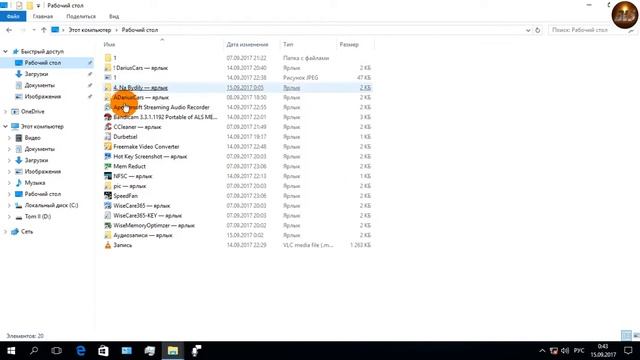Open the Windows Start menu

pyautogui.click(x=11, y=351)
